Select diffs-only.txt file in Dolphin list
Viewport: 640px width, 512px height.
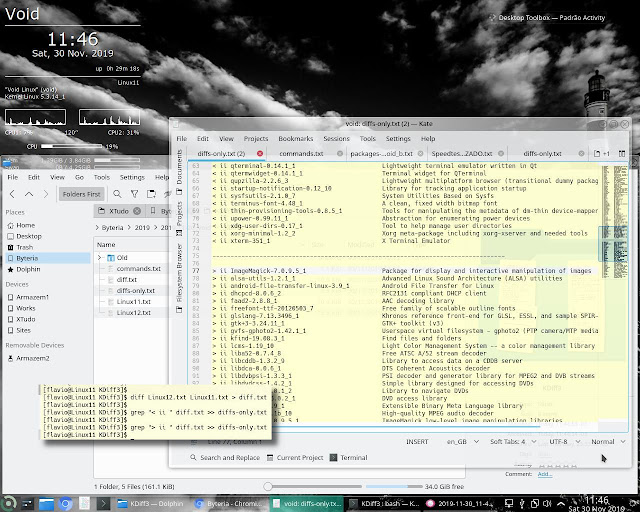(x=136, y=291)
